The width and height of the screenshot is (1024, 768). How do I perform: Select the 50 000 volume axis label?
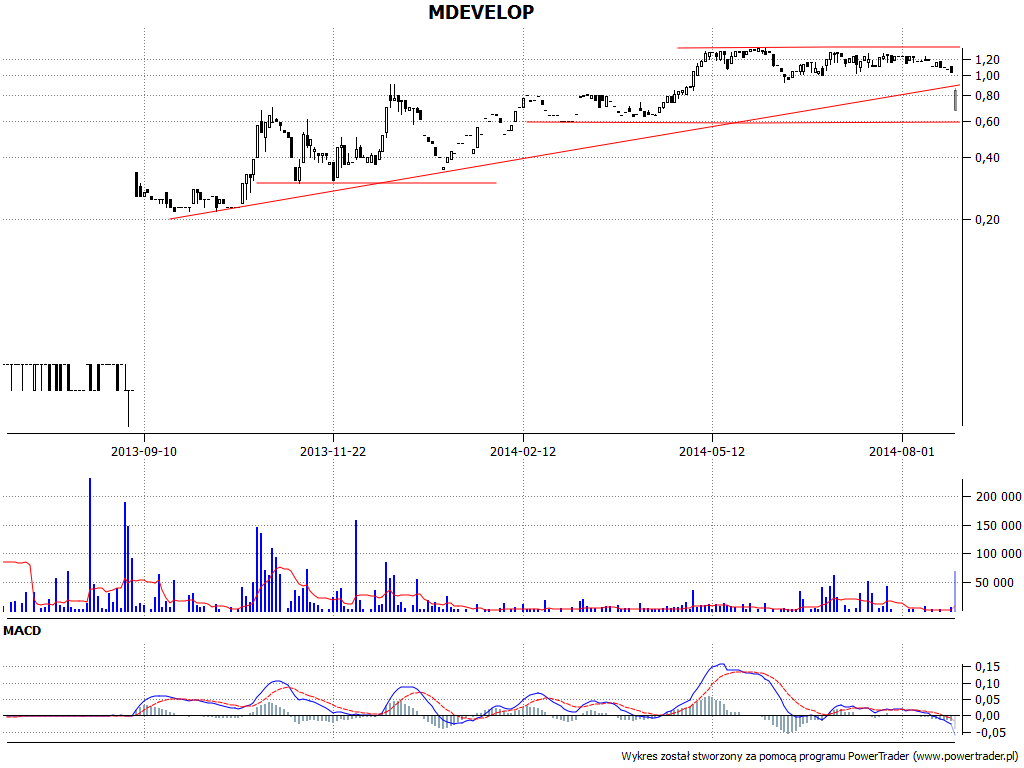coord(1000,582)
